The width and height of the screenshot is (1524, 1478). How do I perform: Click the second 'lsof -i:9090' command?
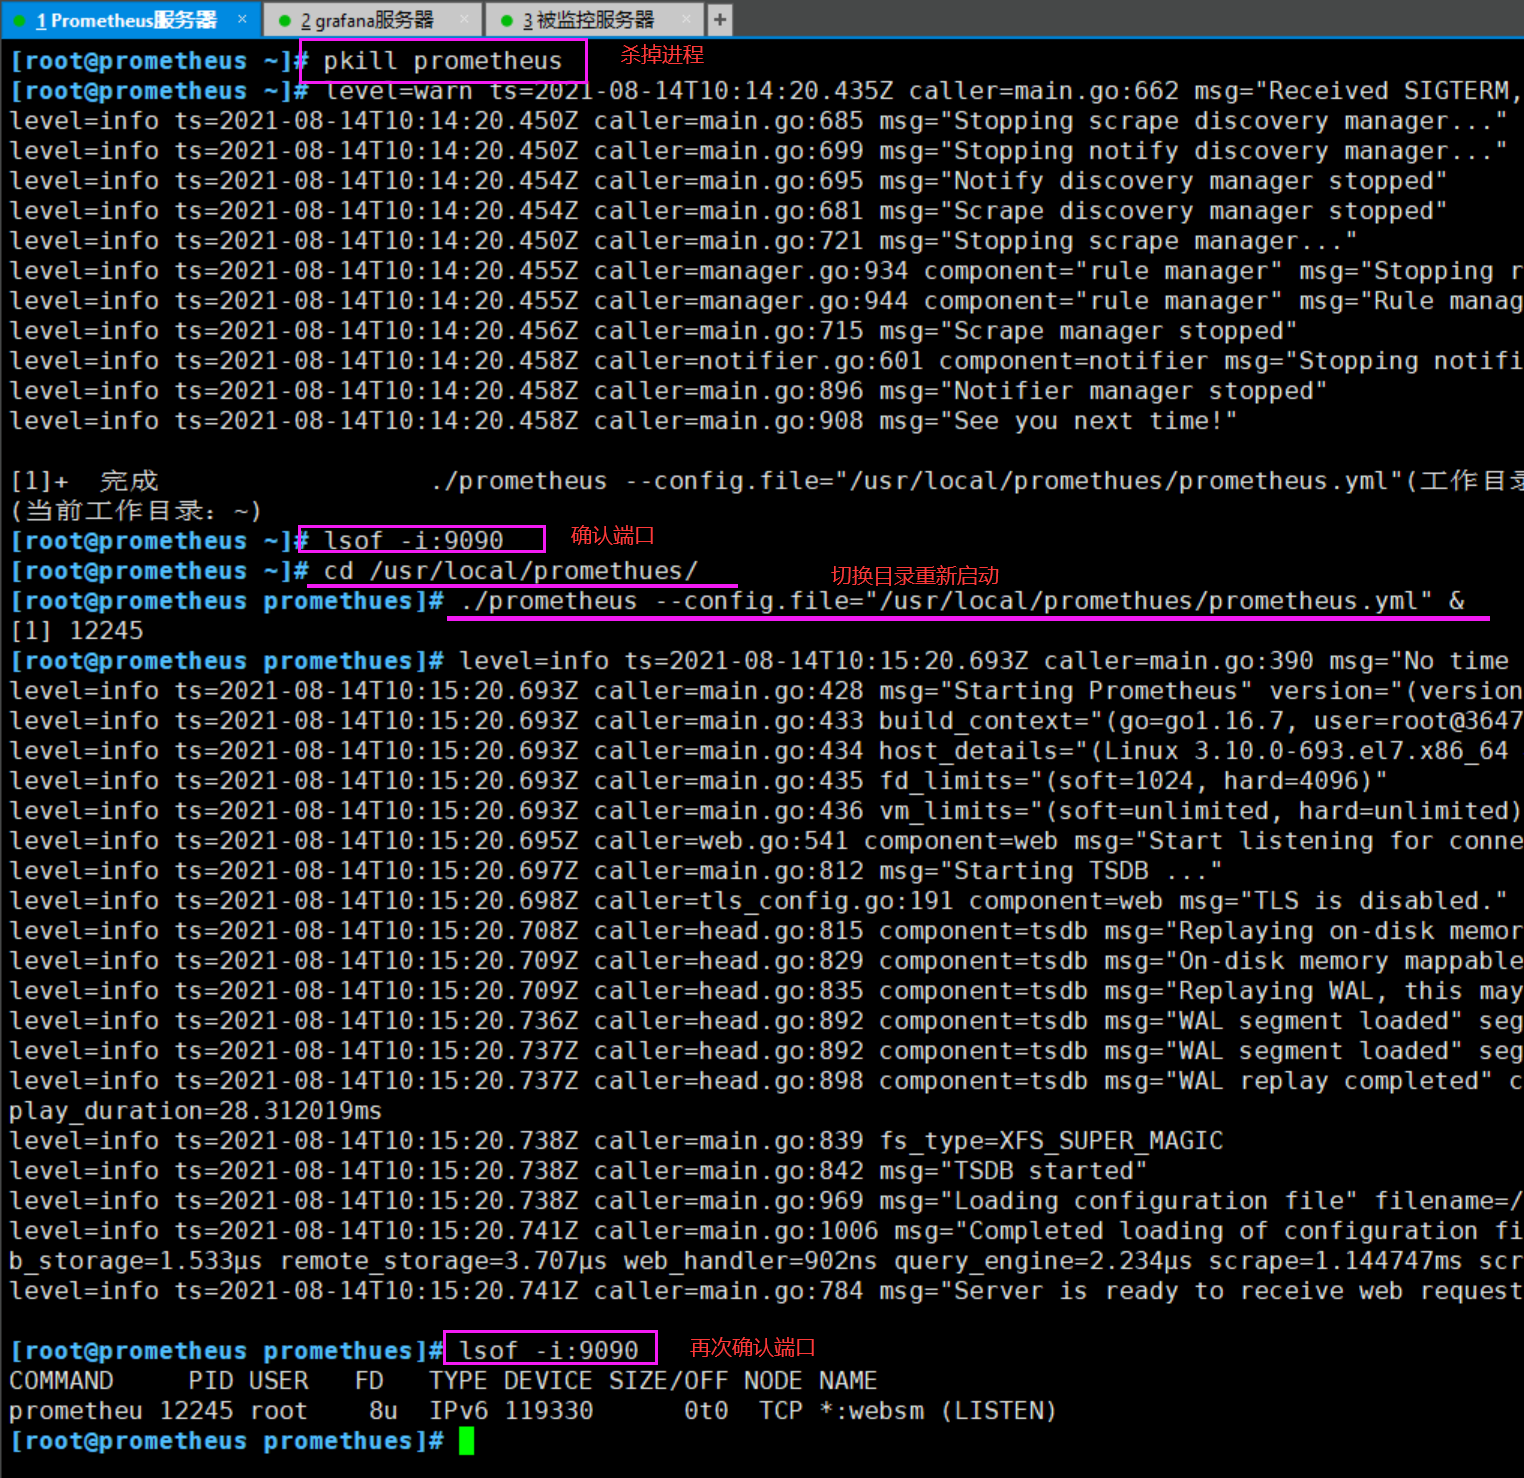tap(548, 1351)
